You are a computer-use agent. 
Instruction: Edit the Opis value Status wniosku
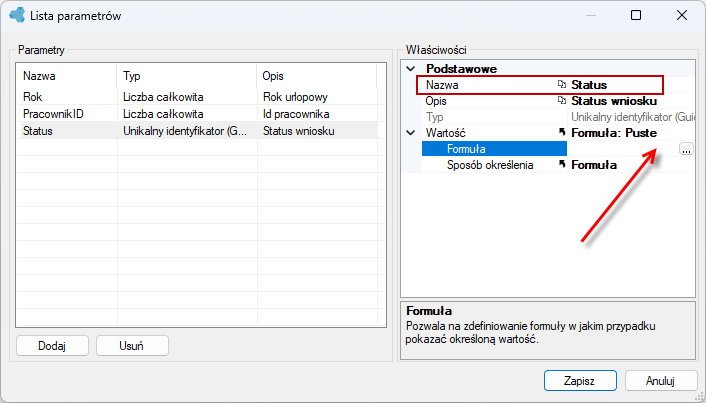[x=614, y=101]
